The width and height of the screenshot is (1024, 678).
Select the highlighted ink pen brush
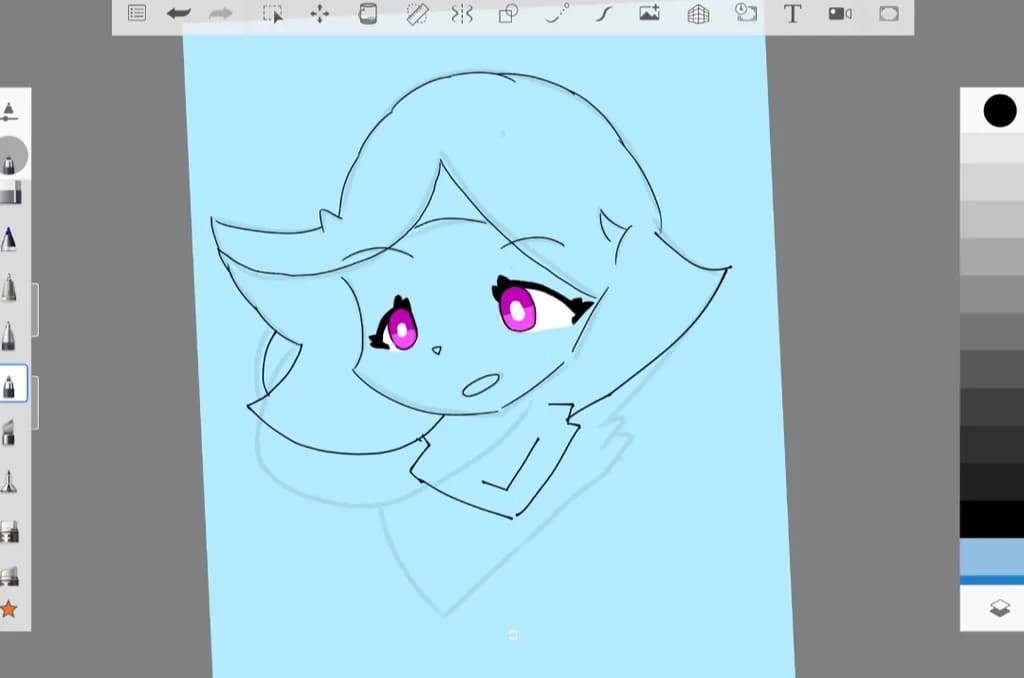(x=11, y=383)
